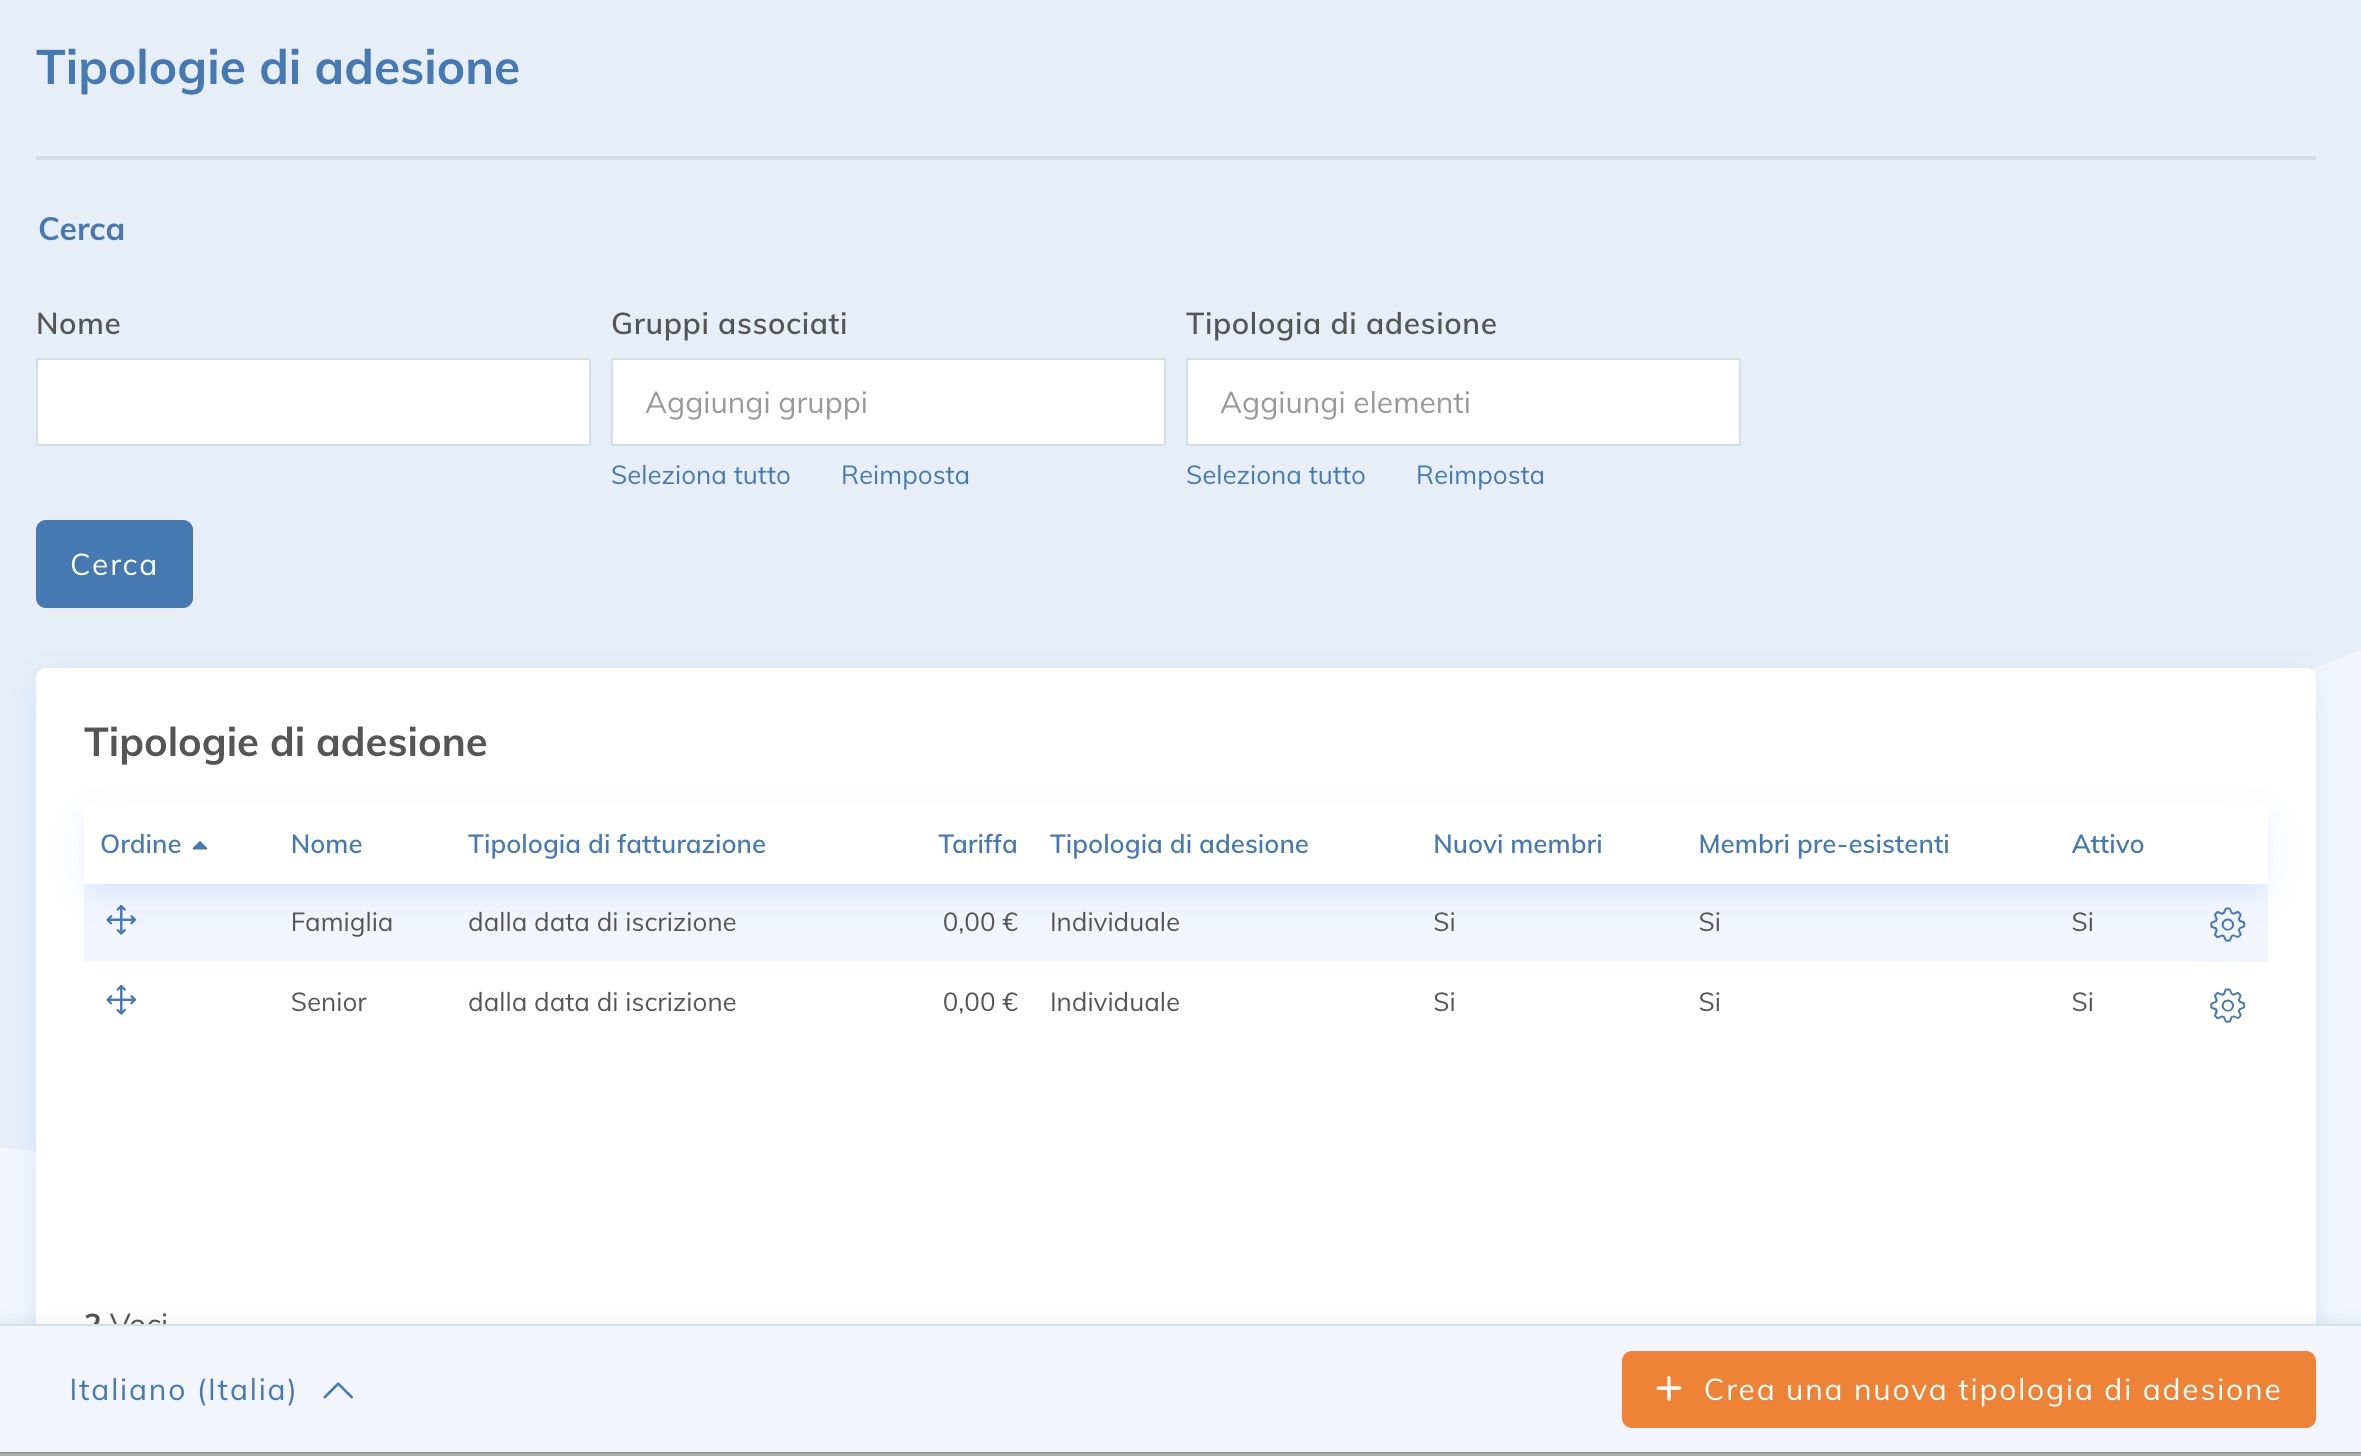Screen dimensions: 2361x1456
Task: Click Reimposta under Gruppi associati
Action: coord(904,475)
